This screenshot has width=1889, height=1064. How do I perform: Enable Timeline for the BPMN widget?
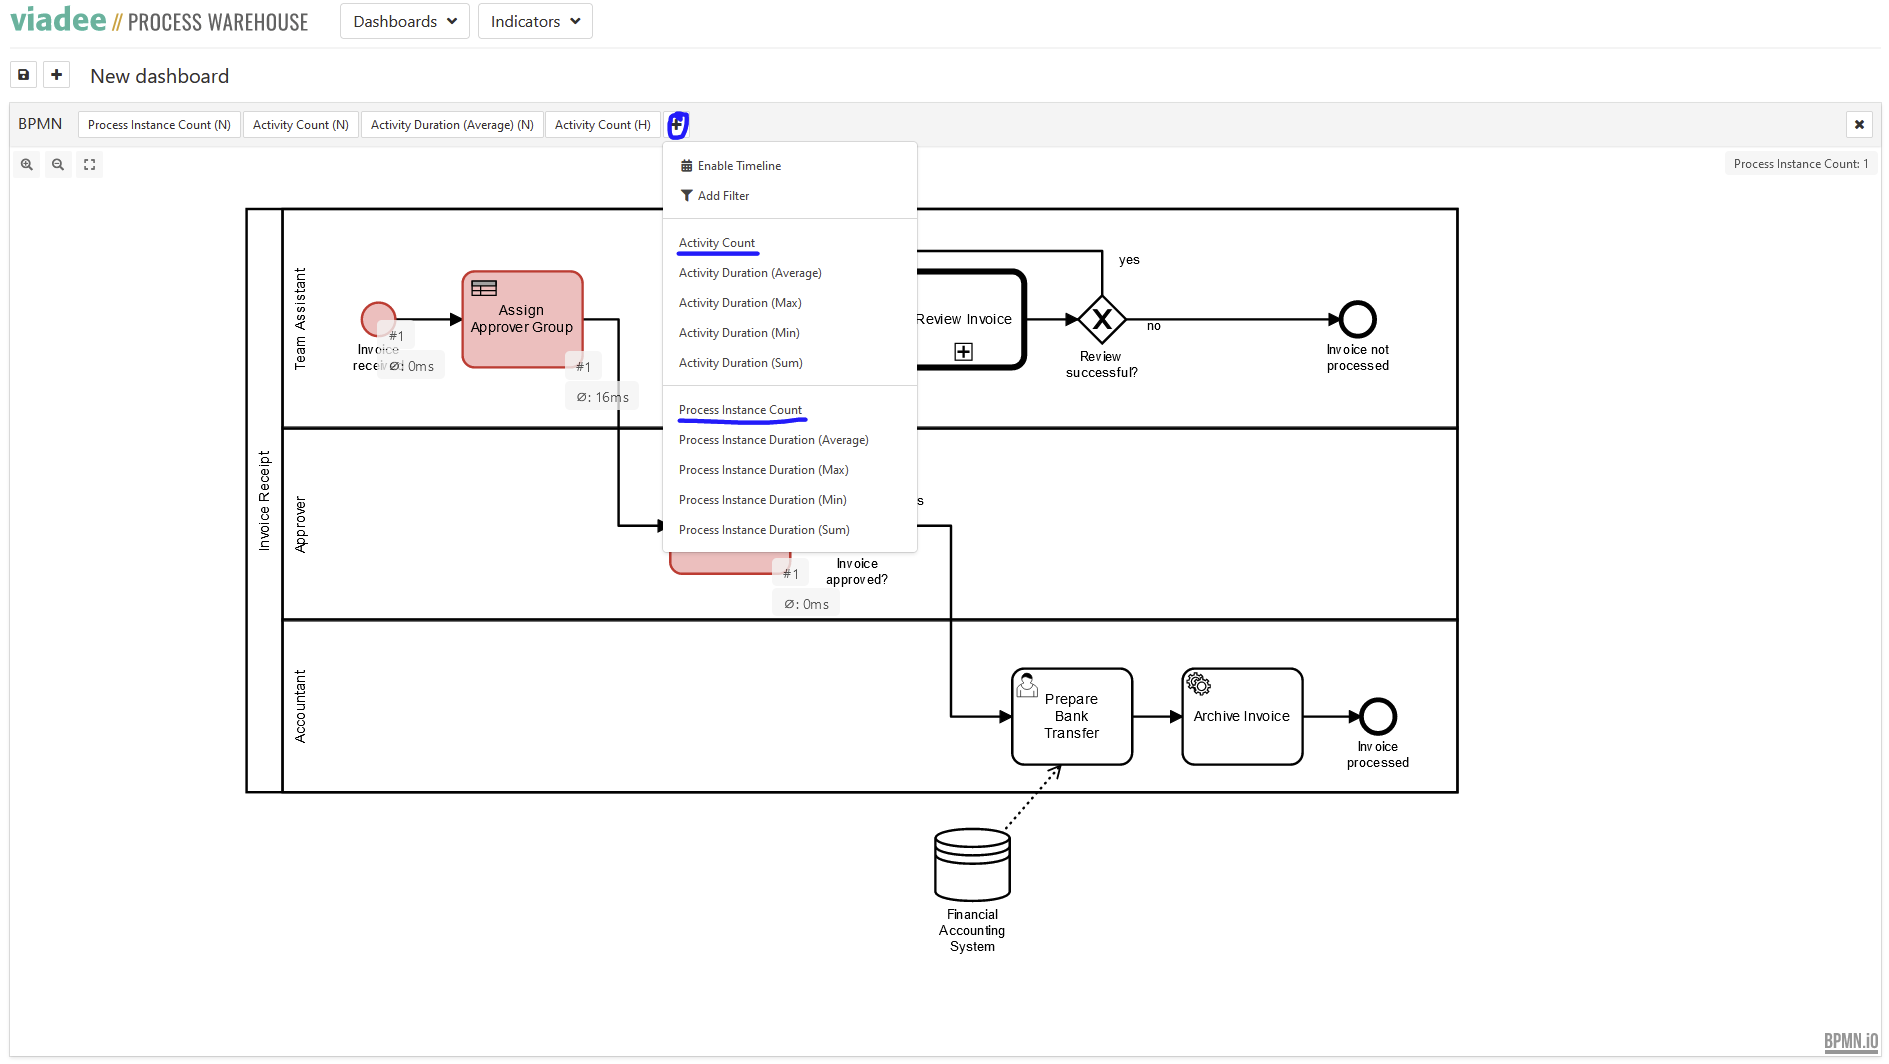pyautogui.click(x=739, y=165)
